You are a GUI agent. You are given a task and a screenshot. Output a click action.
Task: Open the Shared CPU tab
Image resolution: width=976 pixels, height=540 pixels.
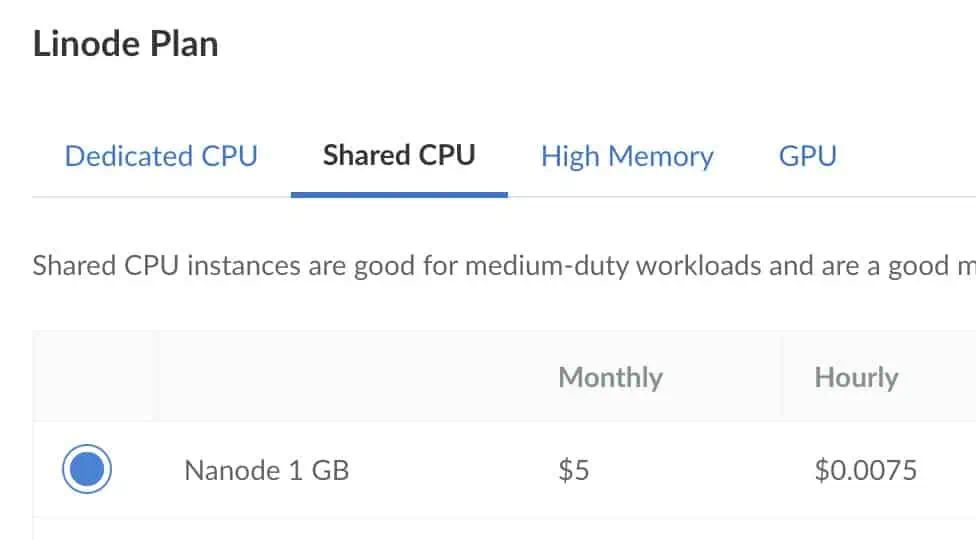tap(399, 155)
